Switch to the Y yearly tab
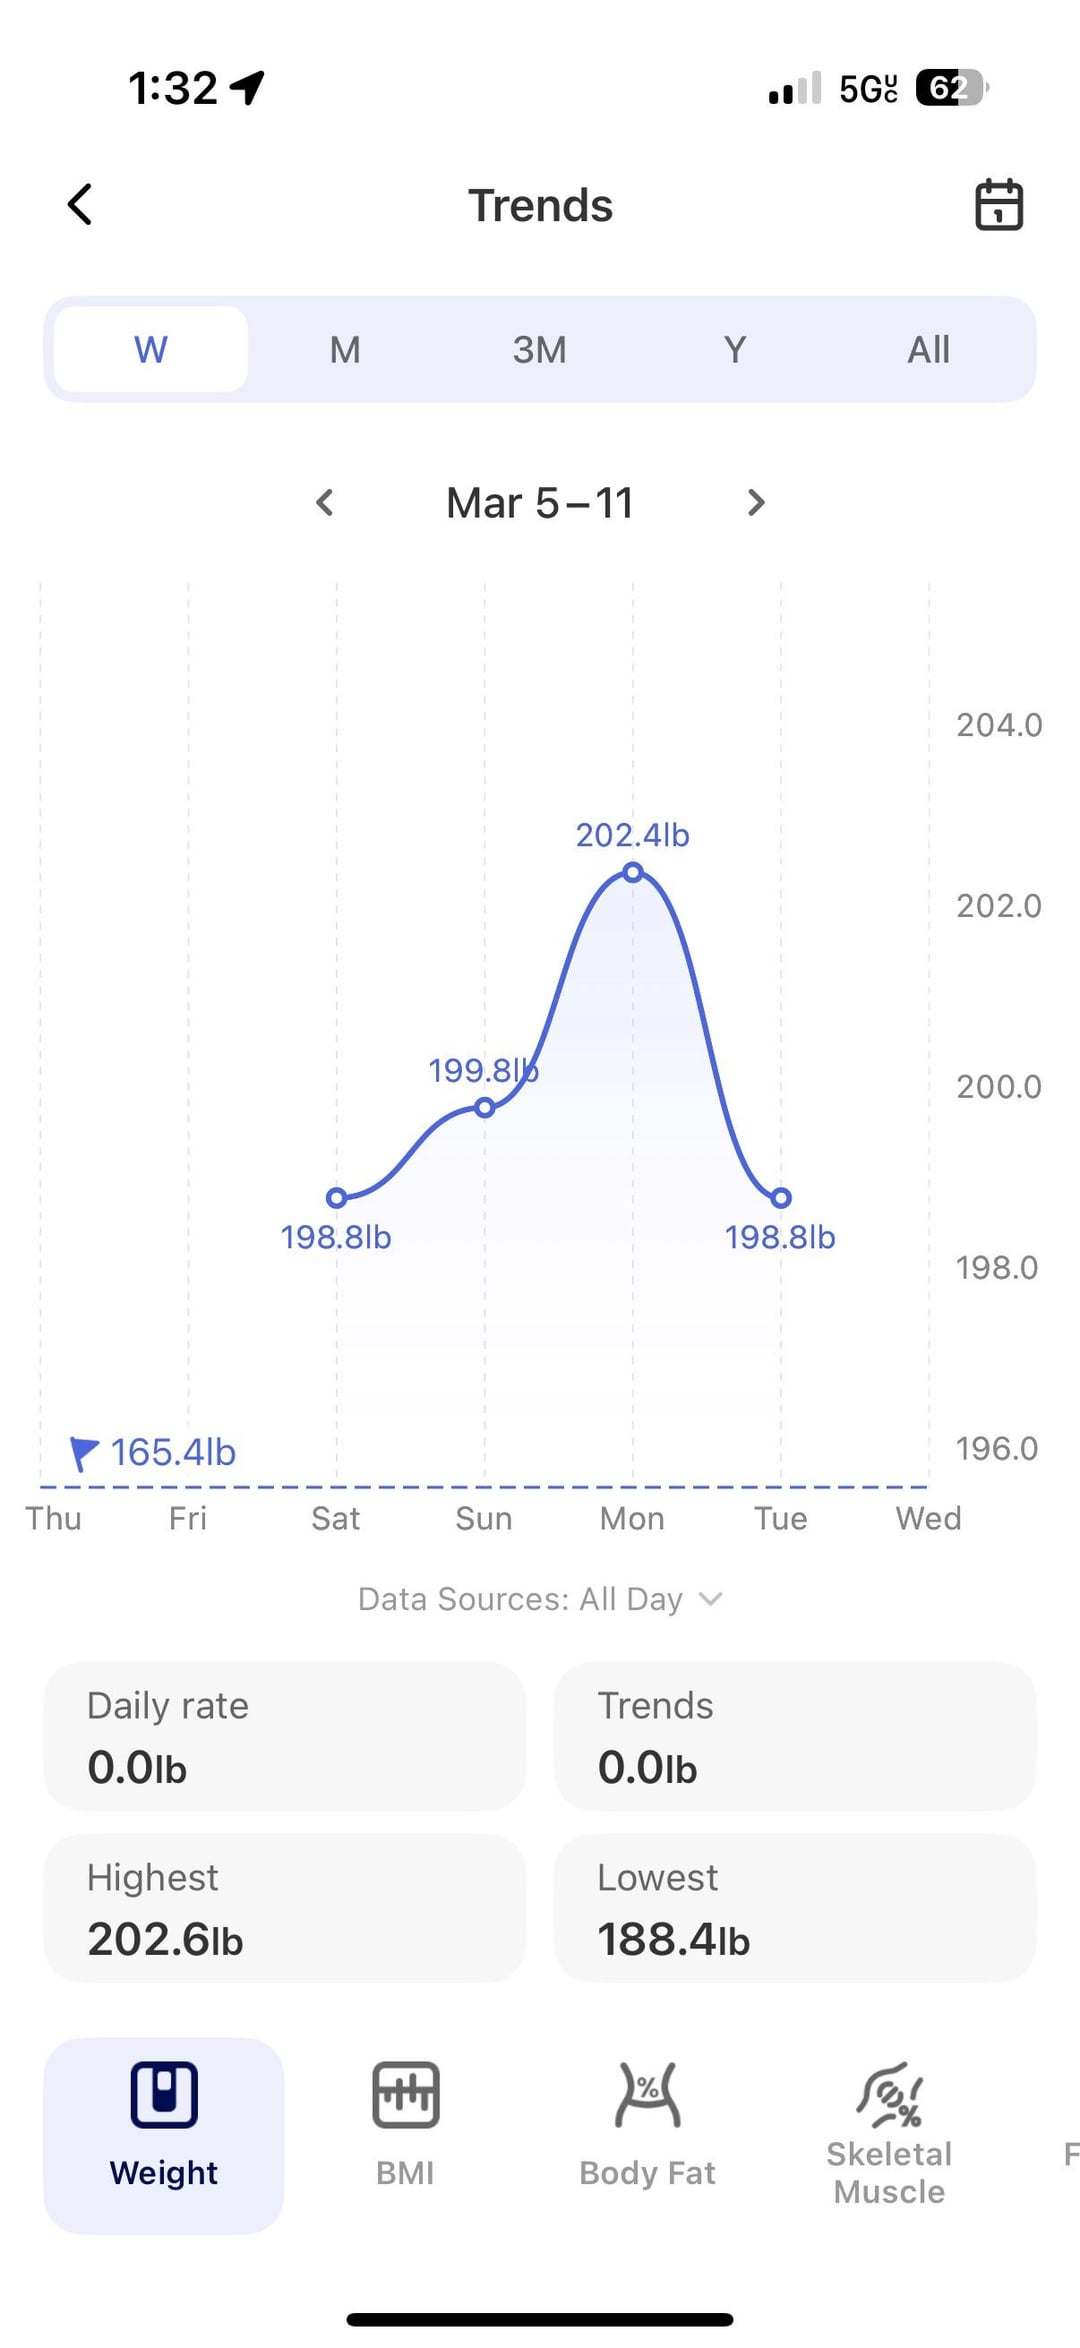The width and height of the screenshot is (1080, 2348). coord(734,349)
